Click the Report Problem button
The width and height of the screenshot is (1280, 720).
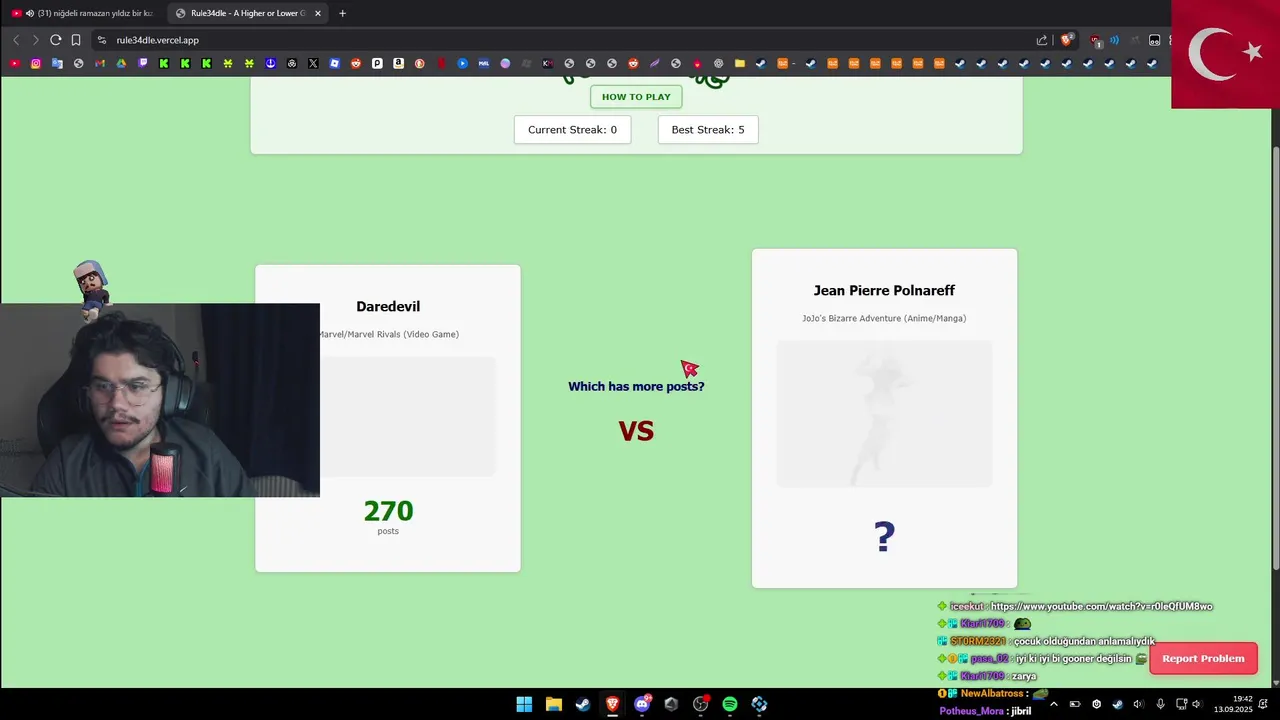tap(1203, 658)
